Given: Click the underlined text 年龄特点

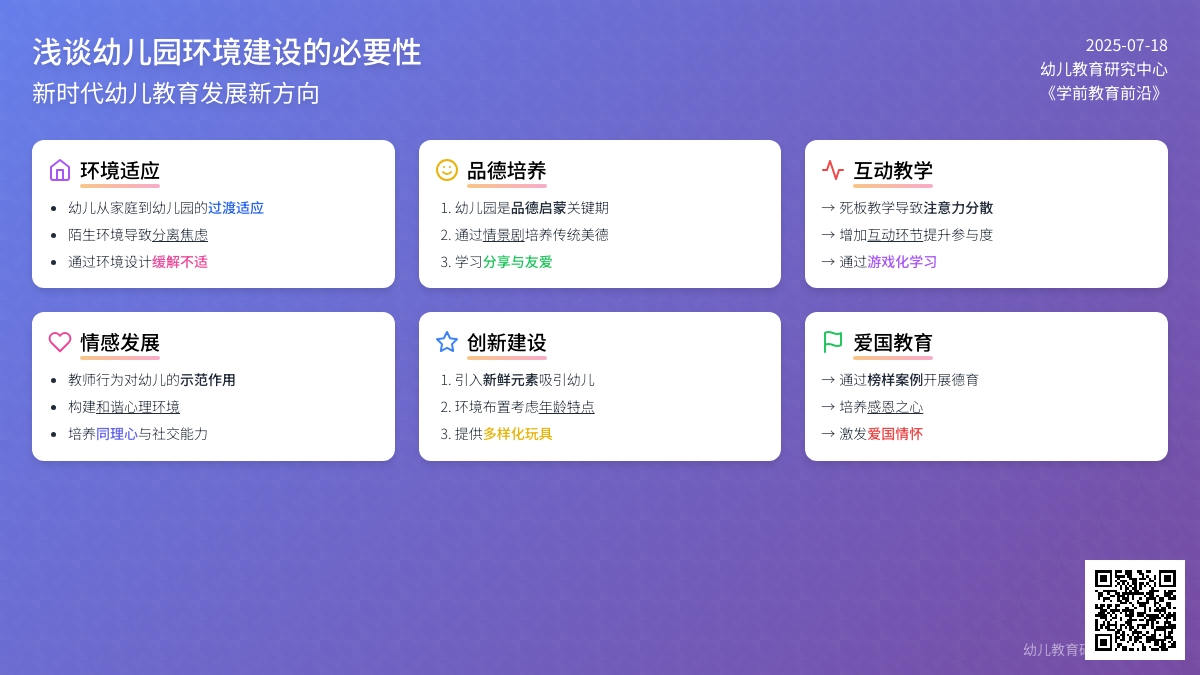Looking at the screenshot, I should point(567,407).
